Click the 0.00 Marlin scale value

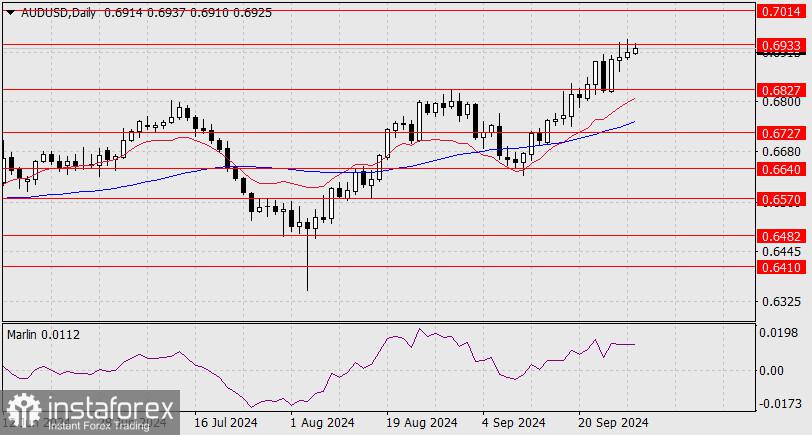(772, 370)
